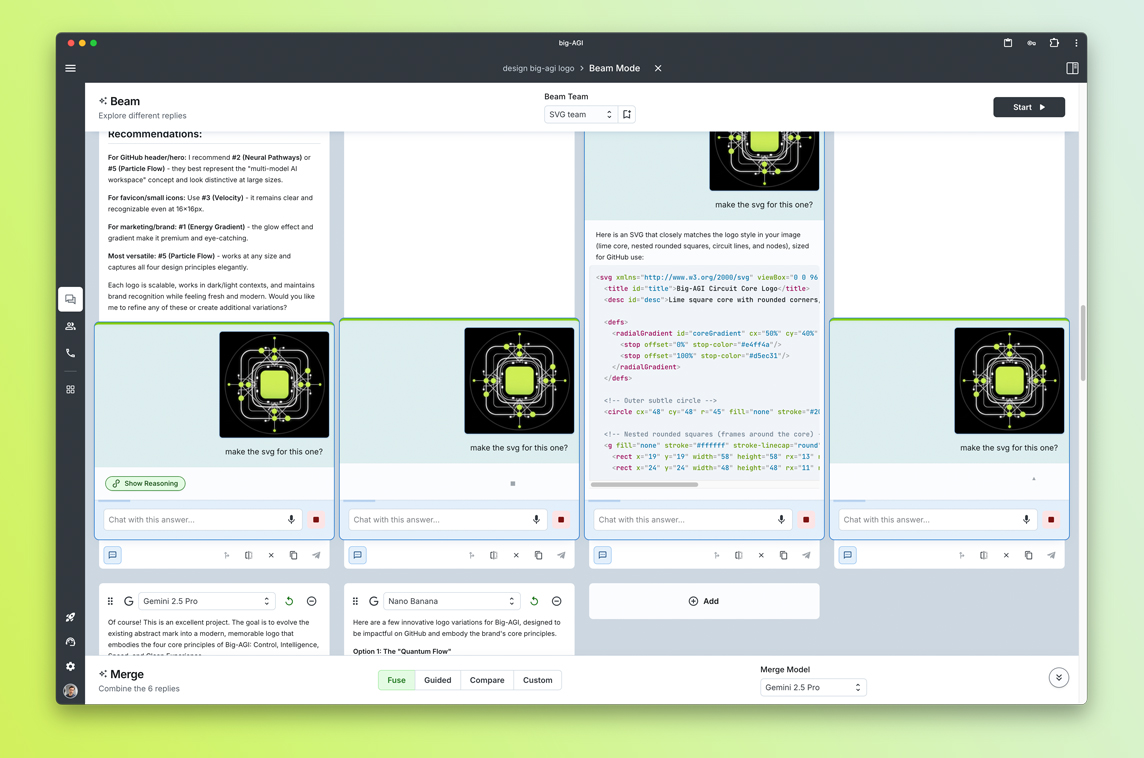This screenshot has height=758, width=1144.
Task: Close Beam Mode with the X
Action: pos(658,68)
